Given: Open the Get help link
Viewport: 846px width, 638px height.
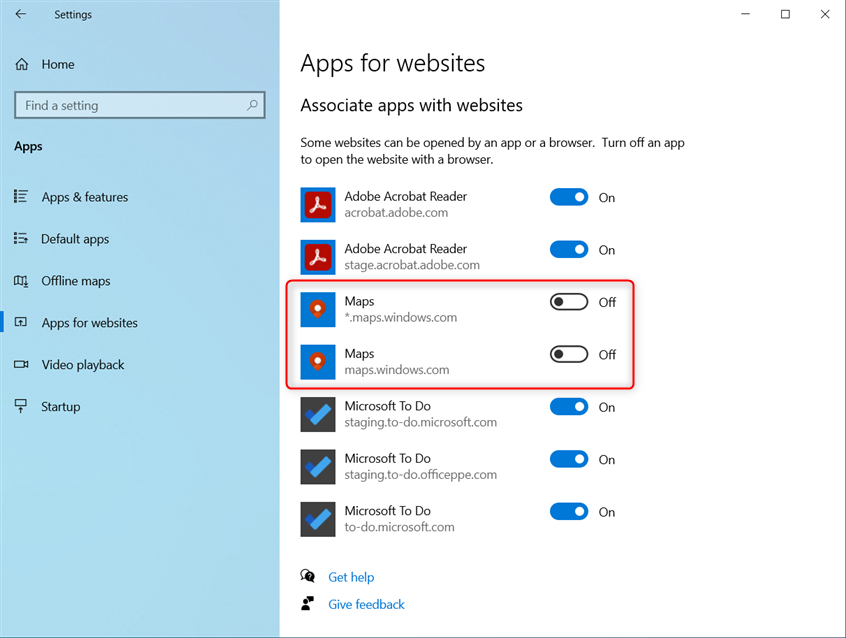Looking at the screenshot, I should 351,577.
